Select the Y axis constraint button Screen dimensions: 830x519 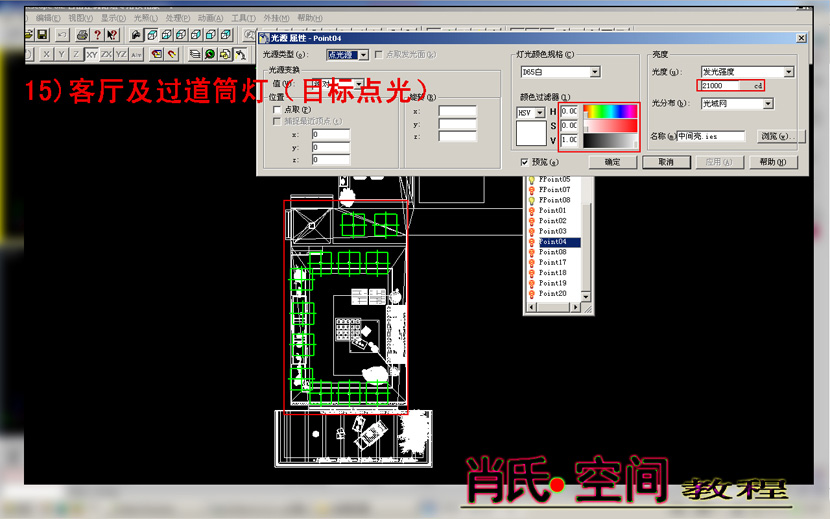tap(61, 54)
